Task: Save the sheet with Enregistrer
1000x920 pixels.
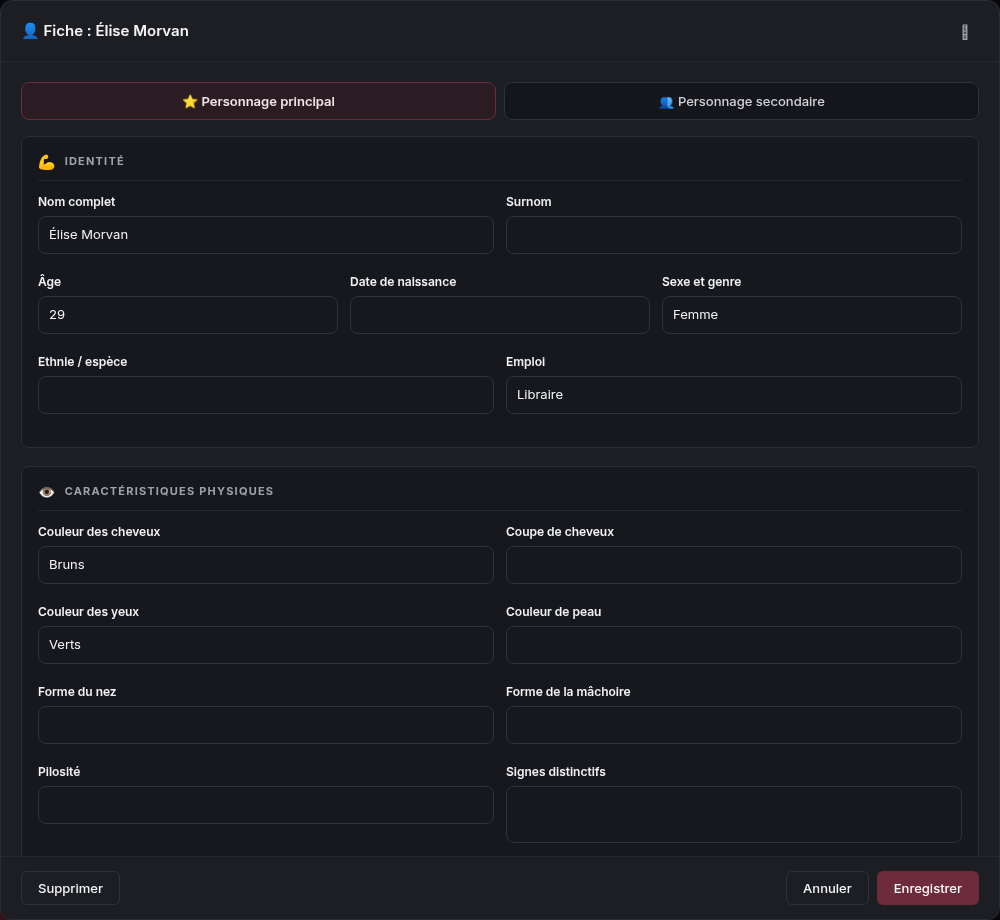Action: click(927, 888)
